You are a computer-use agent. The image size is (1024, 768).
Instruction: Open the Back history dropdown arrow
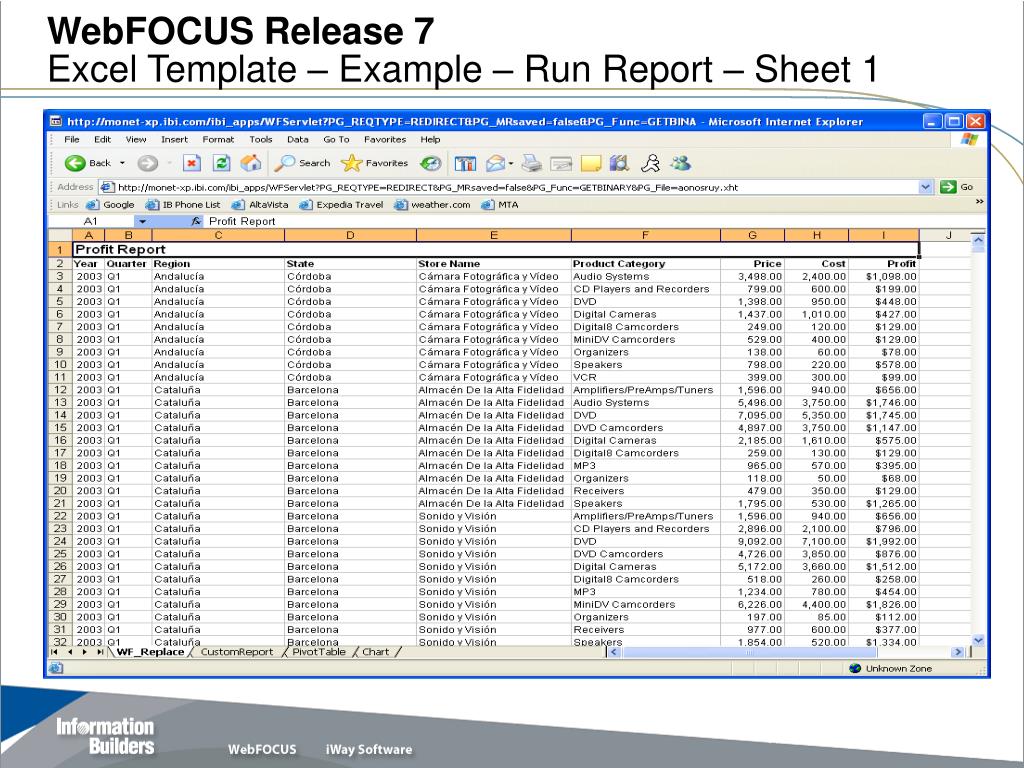[122, 163]
